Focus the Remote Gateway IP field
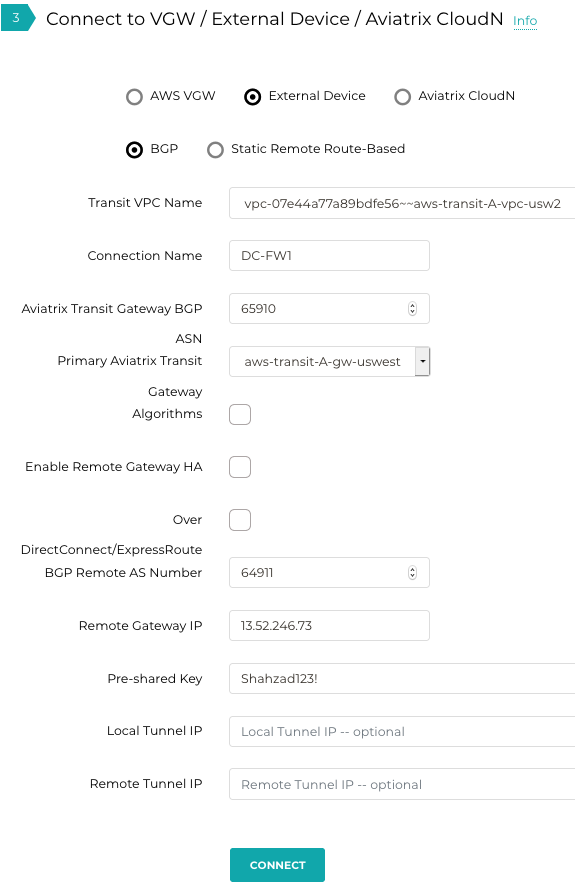This screenshot has width=575, height=888. click(329, 625)
